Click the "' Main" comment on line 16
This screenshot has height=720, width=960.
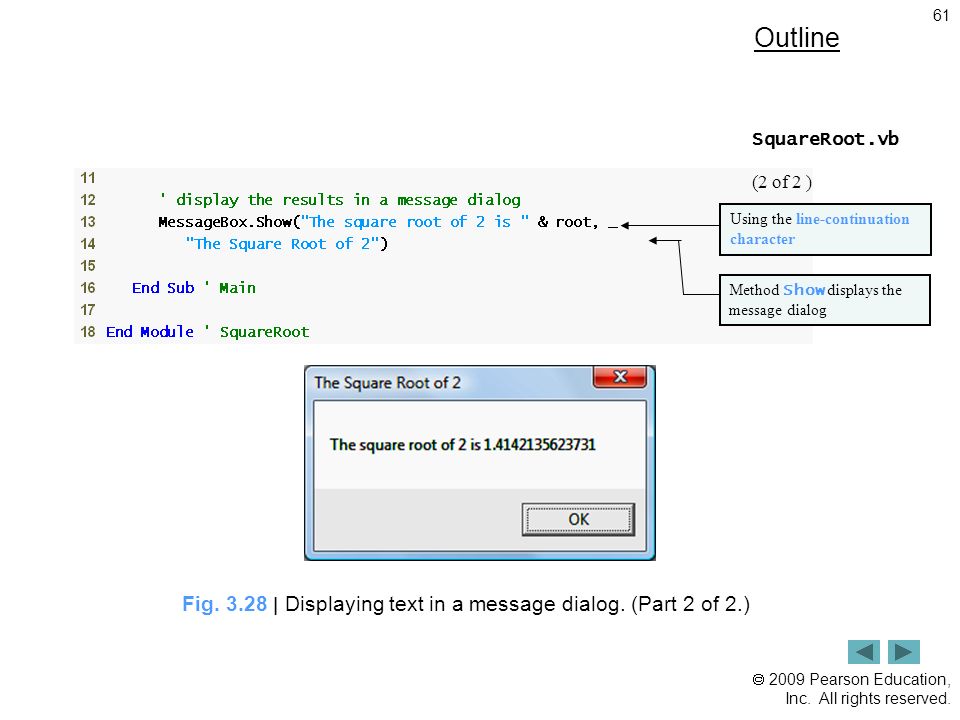pyautogui.click(x=230, y=288)
